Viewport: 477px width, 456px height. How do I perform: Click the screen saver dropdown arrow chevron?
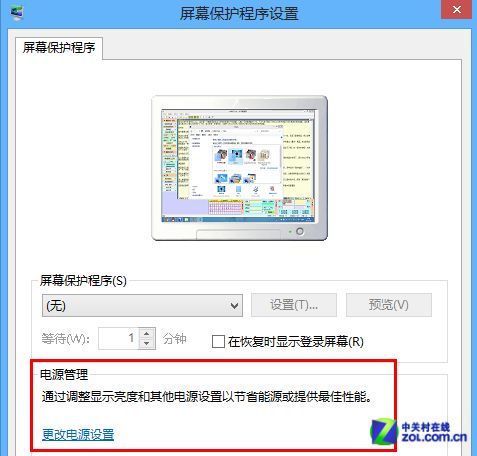(234, 305)
